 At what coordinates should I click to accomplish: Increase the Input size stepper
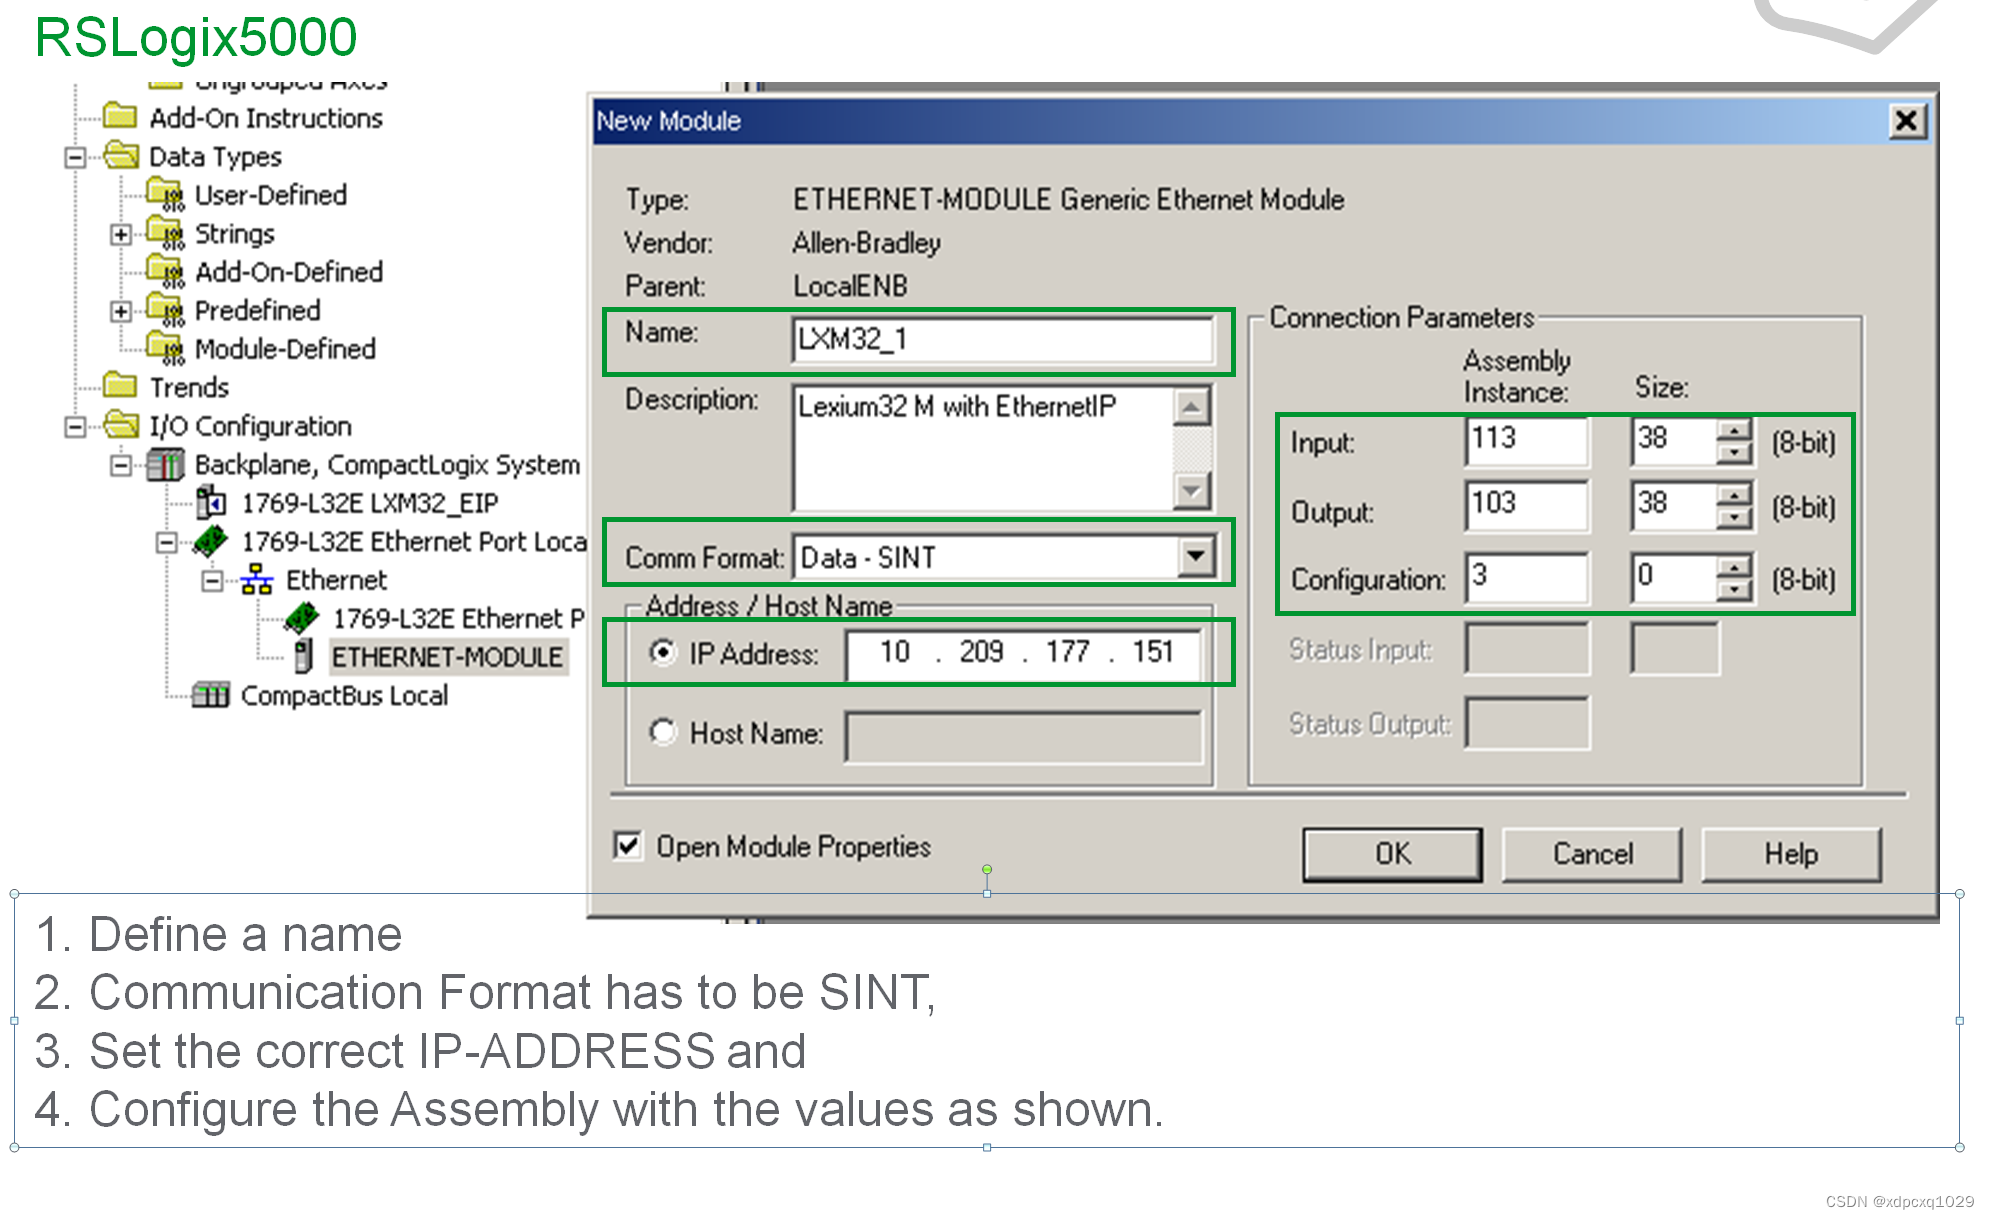tap(1734, 430)
